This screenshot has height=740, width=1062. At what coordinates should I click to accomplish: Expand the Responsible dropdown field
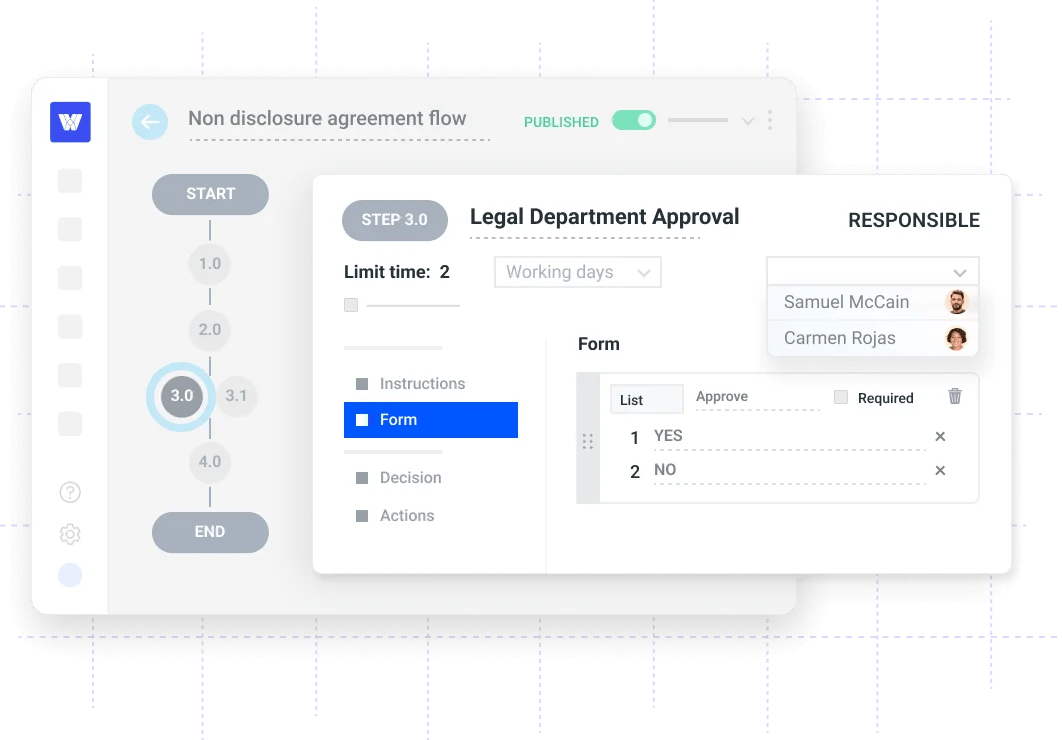(872, 271)
